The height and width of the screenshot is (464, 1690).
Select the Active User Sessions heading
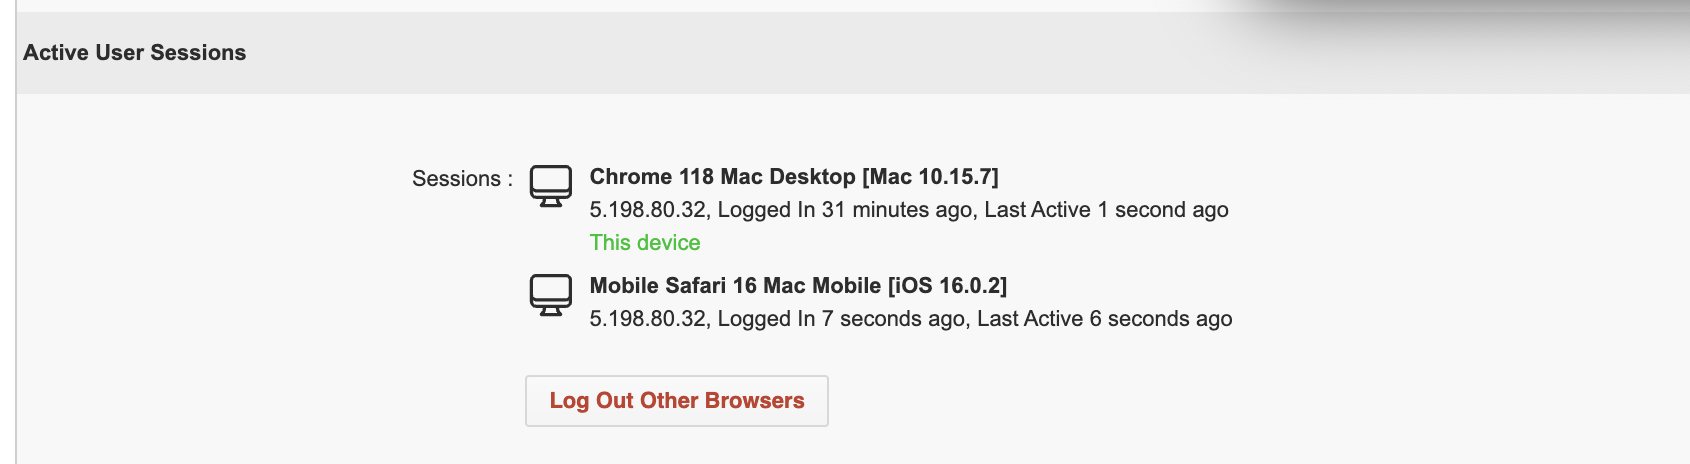[134, 53]
